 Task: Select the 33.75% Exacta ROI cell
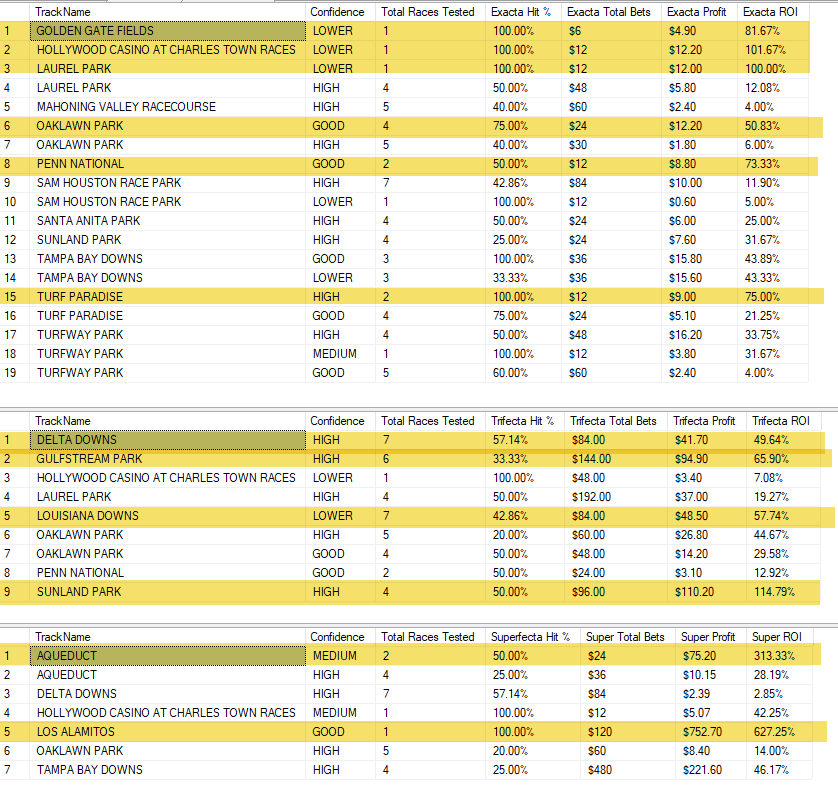coord(772,335)
